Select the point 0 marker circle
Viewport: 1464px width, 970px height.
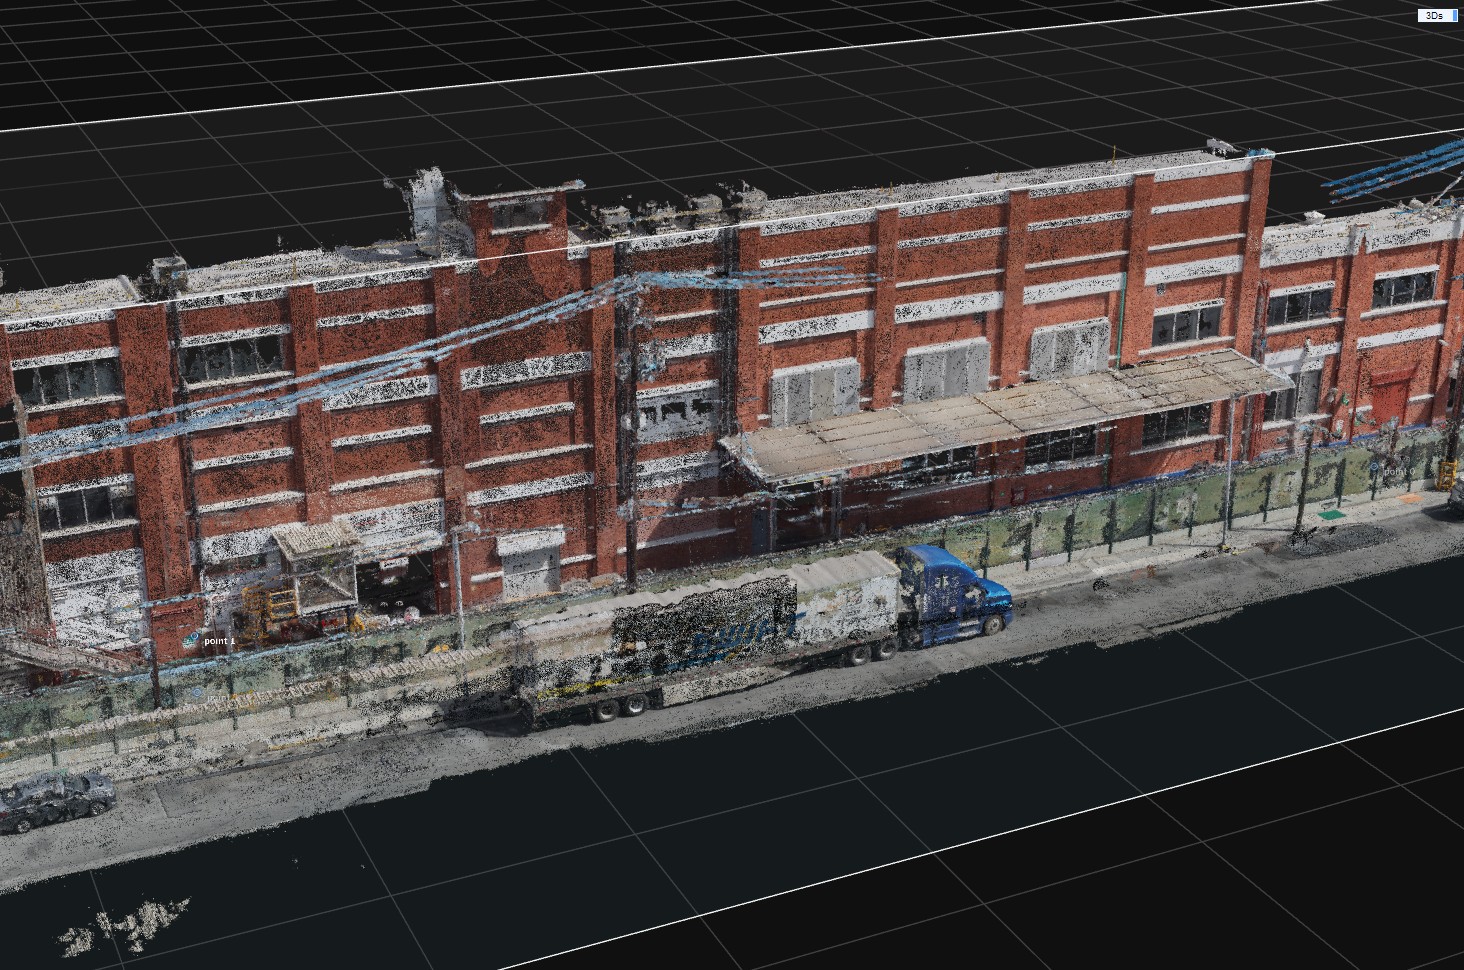(1374, 468)
